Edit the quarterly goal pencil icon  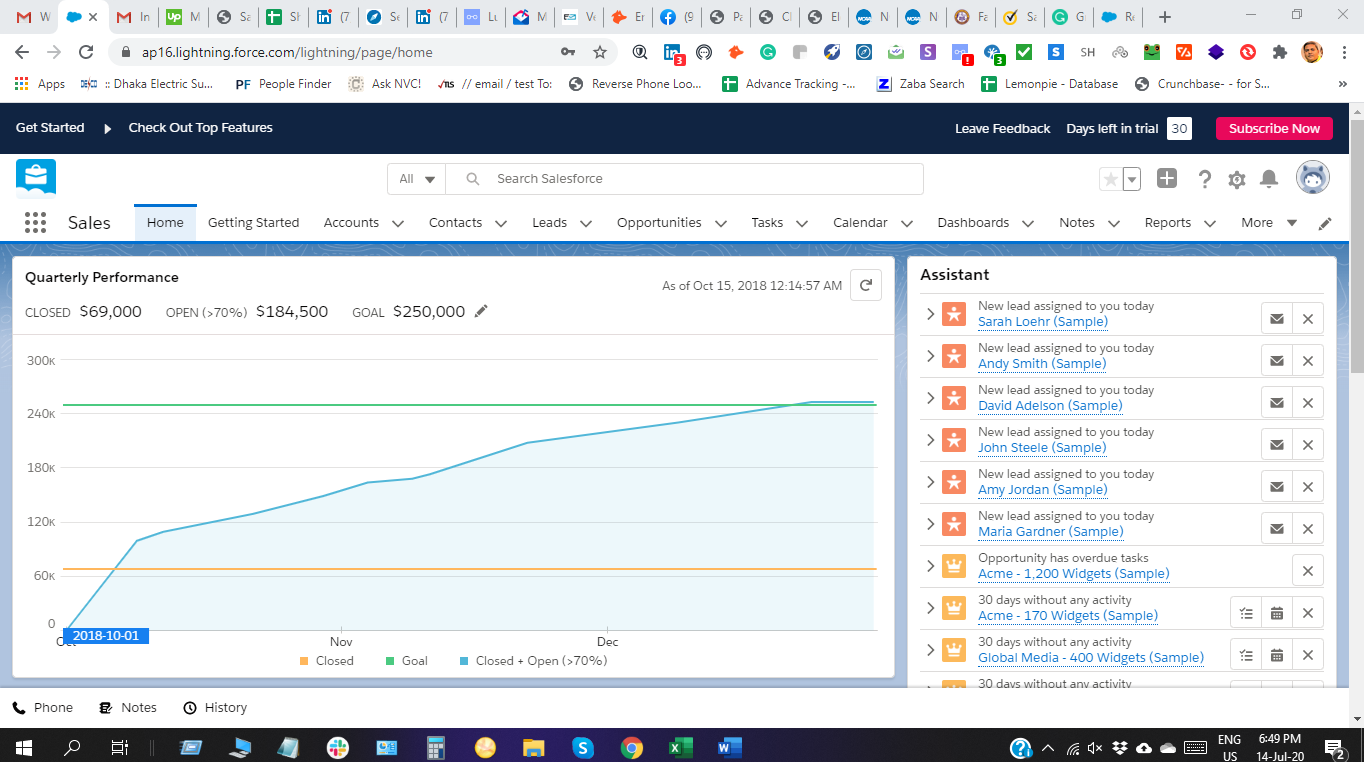tap(481, 312)
